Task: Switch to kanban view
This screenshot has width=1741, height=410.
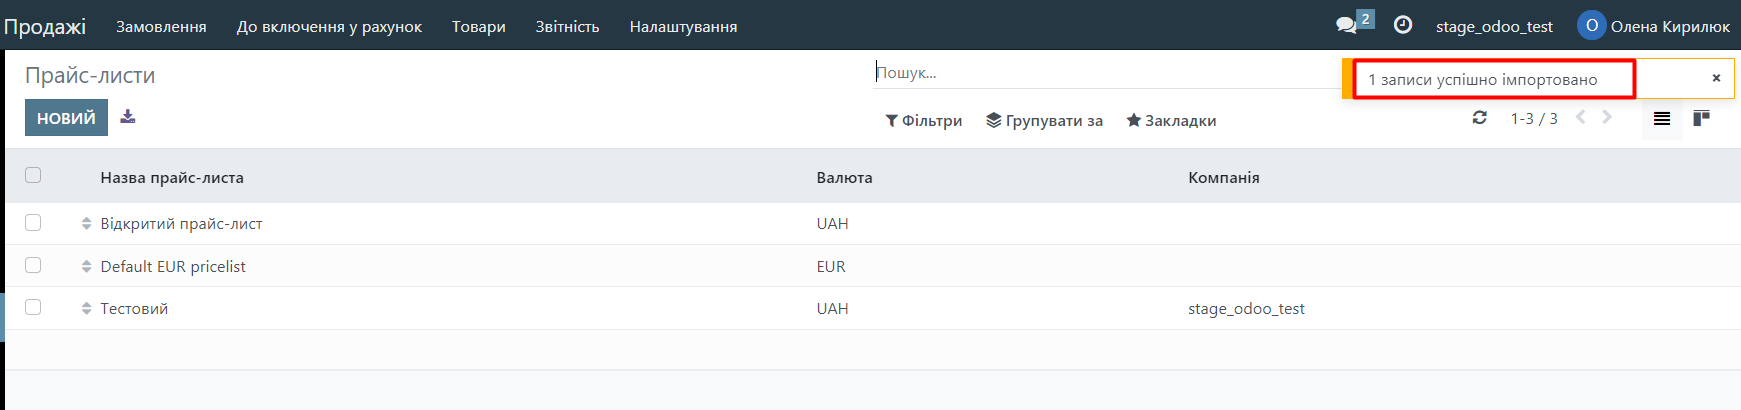Action: coord(1701,119)
